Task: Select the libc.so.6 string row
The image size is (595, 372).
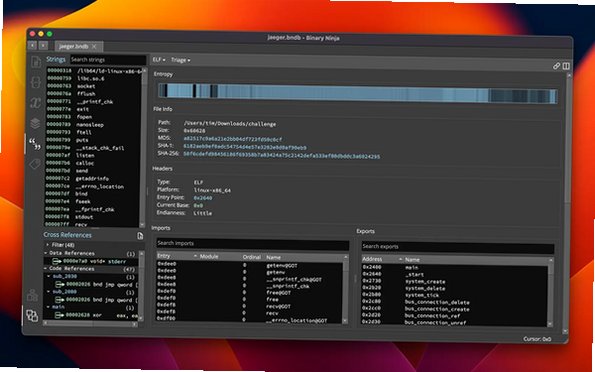Action: click(93, 79)
